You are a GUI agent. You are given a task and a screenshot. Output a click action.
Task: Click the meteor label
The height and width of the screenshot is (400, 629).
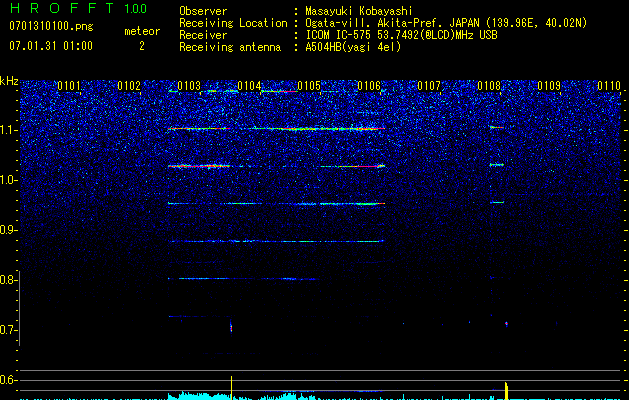(x=142, y=31)
